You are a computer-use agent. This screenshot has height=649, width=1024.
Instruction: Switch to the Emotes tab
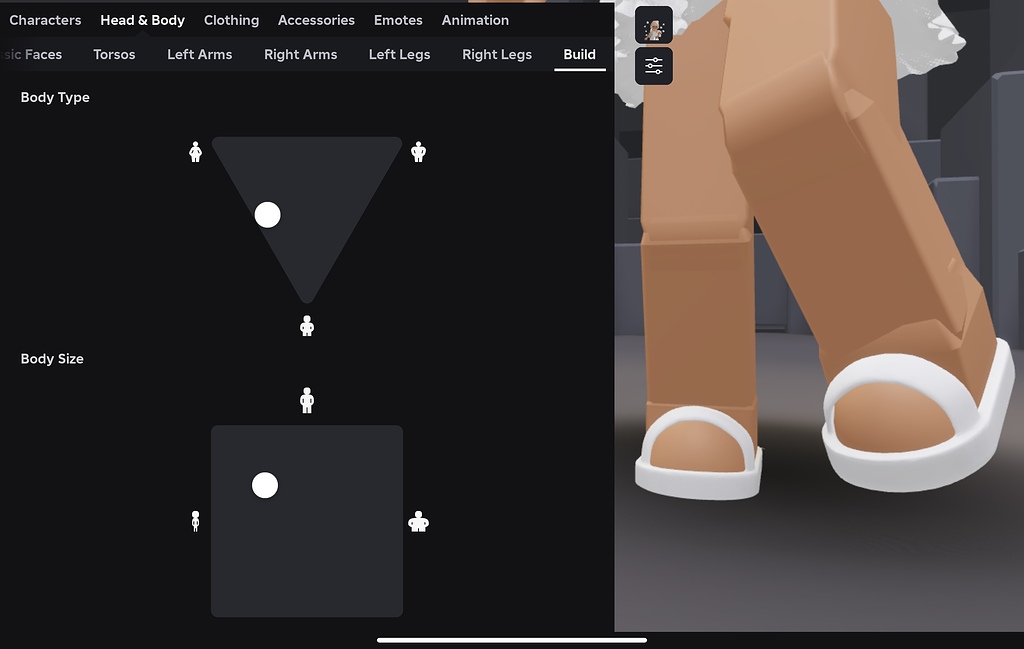coord(397,19)
